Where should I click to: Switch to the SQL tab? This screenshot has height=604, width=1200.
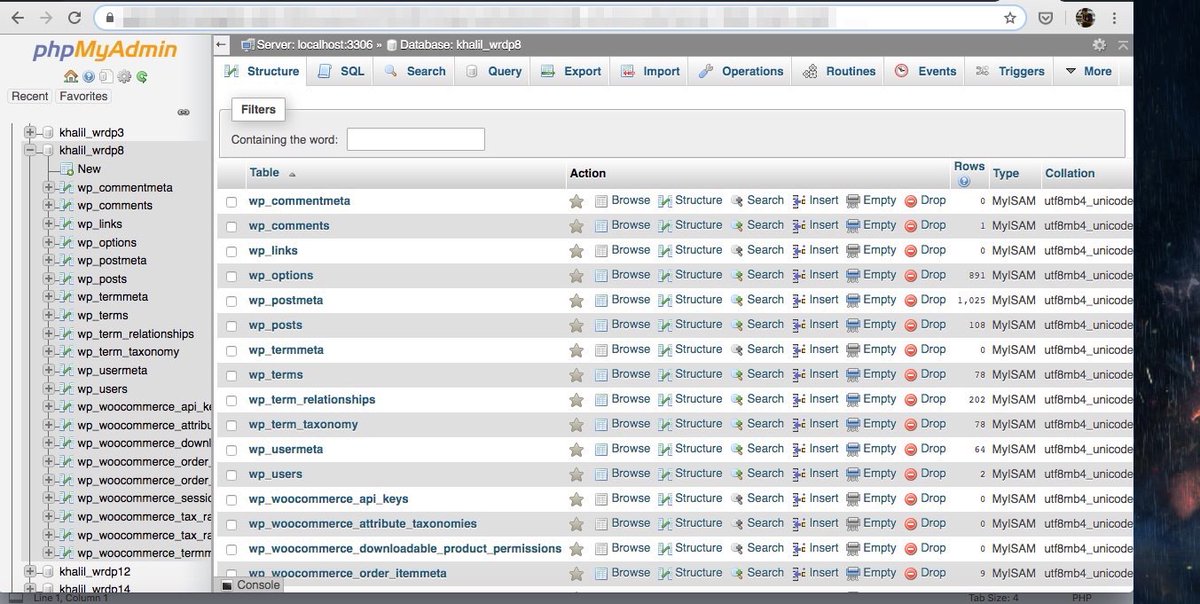(x=341, y=71)
